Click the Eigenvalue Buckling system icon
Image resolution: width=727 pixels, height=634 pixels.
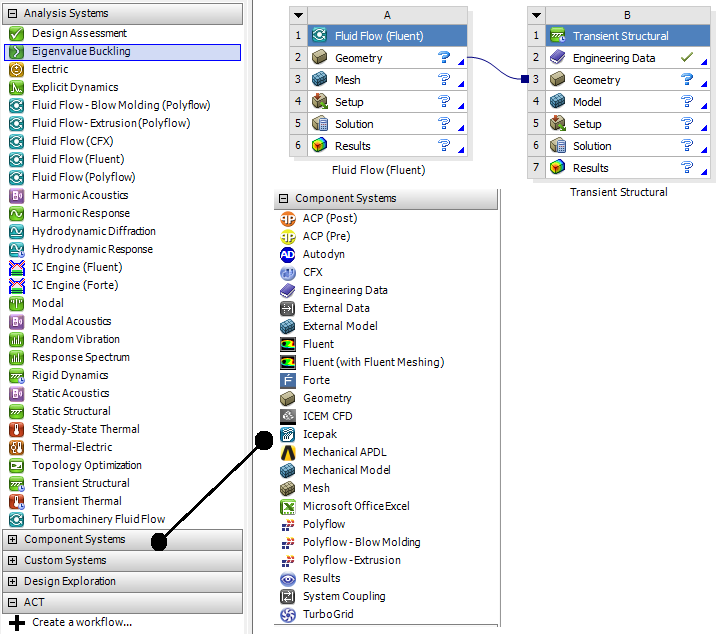coord(16,52)
